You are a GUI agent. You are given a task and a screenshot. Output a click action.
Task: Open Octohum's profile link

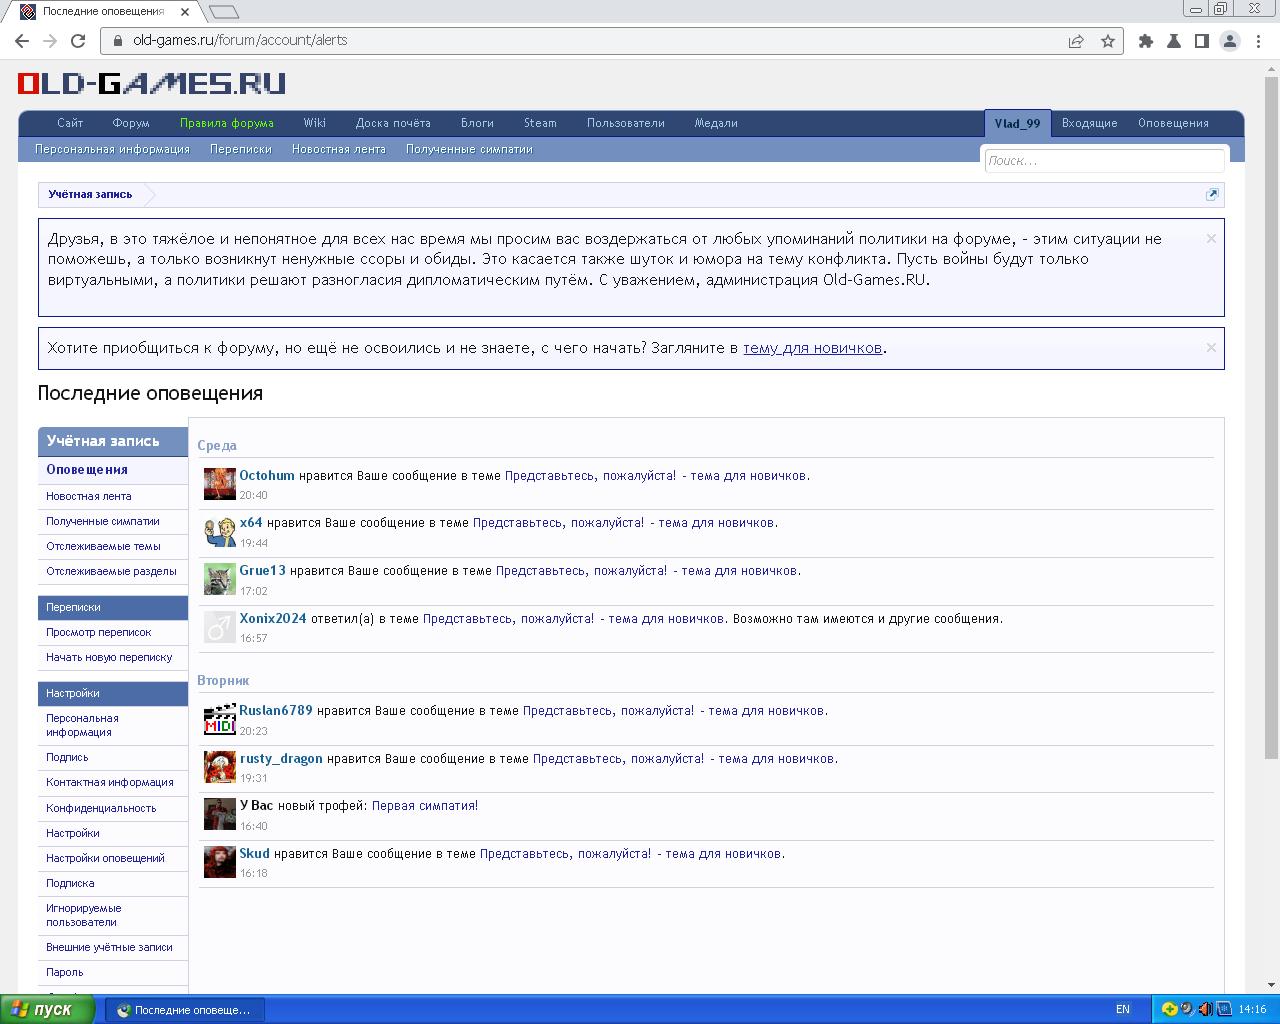point(267,475)
